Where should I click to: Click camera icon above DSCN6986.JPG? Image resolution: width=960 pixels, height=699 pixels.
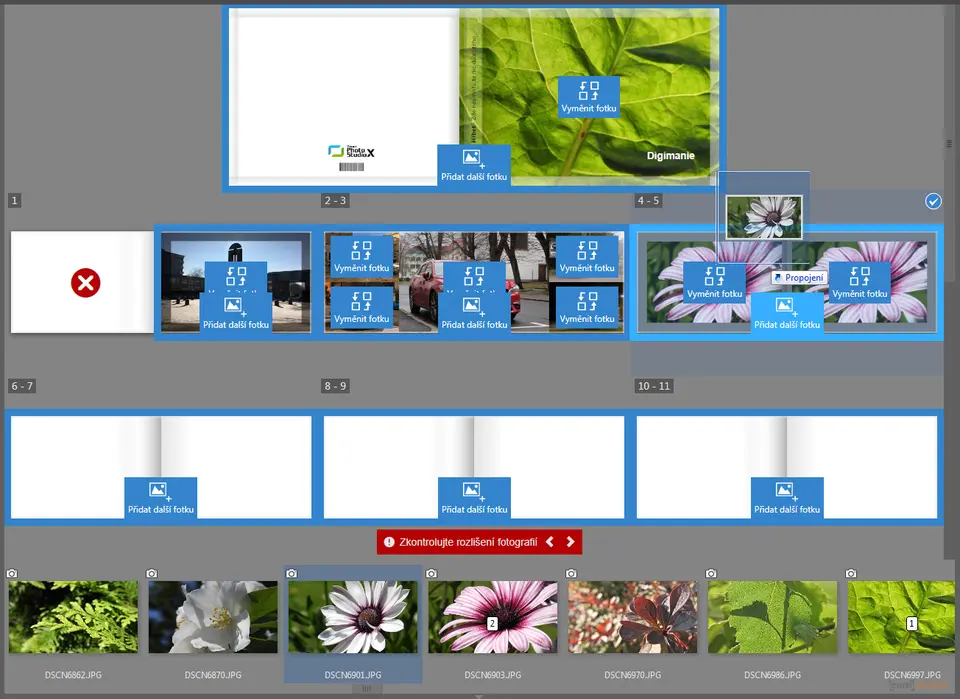coord(711,574)
